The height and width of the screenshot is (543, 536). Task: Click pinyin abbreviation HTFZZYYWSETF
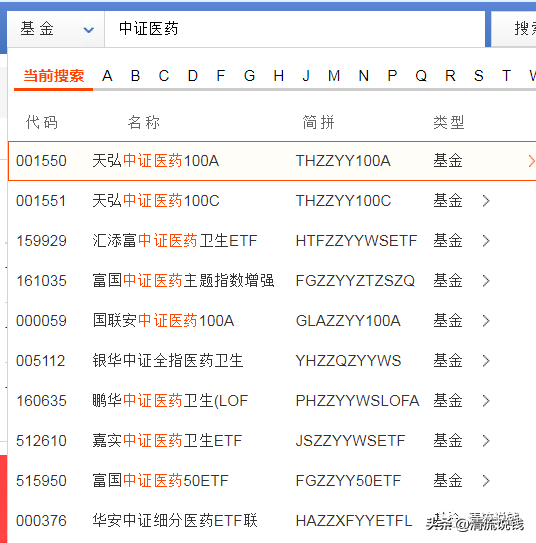[x=356, y=241]
